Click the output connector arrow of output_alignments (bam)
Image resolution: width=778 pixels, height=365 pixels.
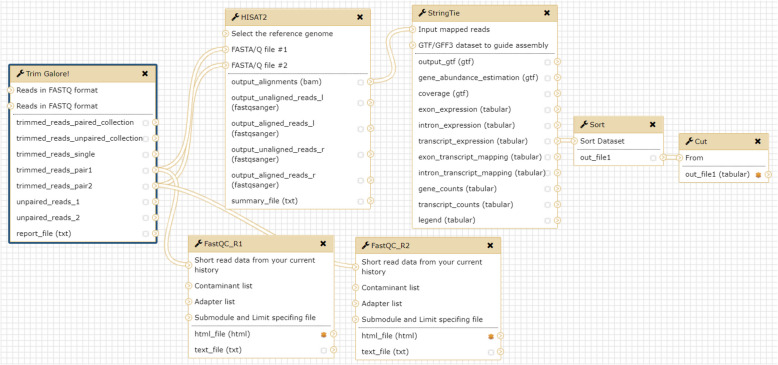pos(371,82)
